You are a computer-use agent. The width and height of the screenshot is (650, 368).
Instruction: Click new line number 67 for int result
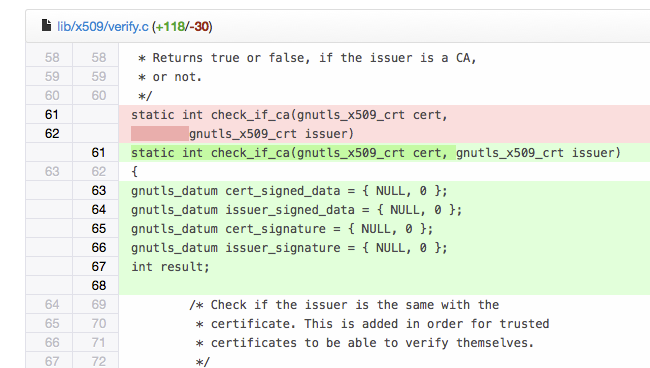point(98,266)
